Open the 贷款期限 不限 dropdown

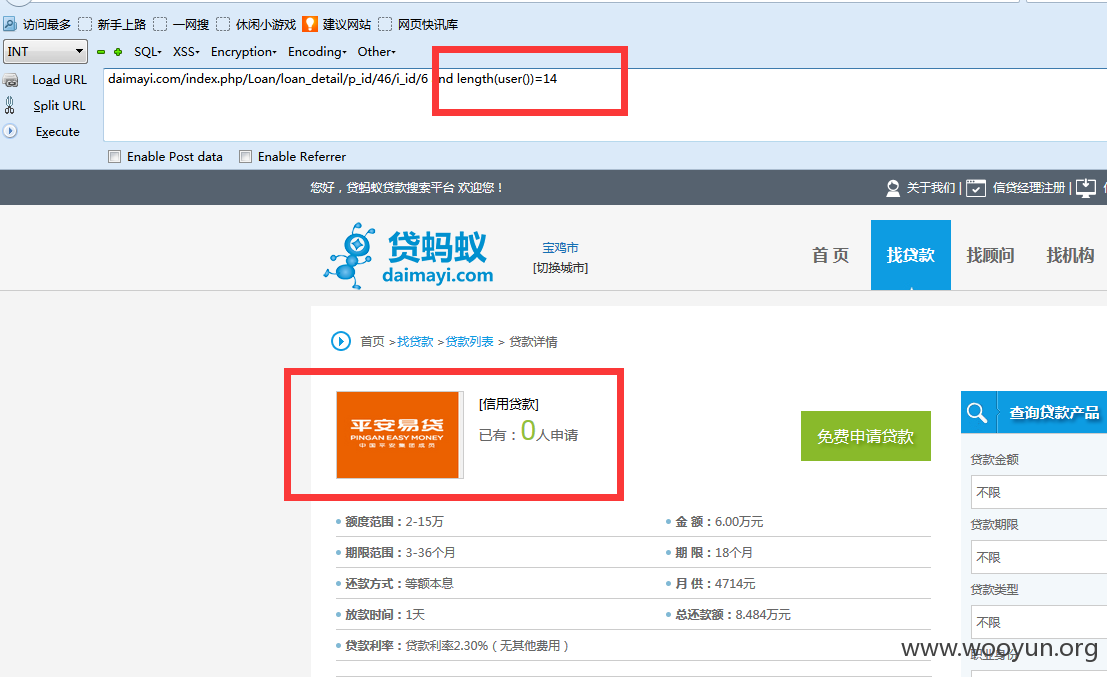click(1039, 557)
